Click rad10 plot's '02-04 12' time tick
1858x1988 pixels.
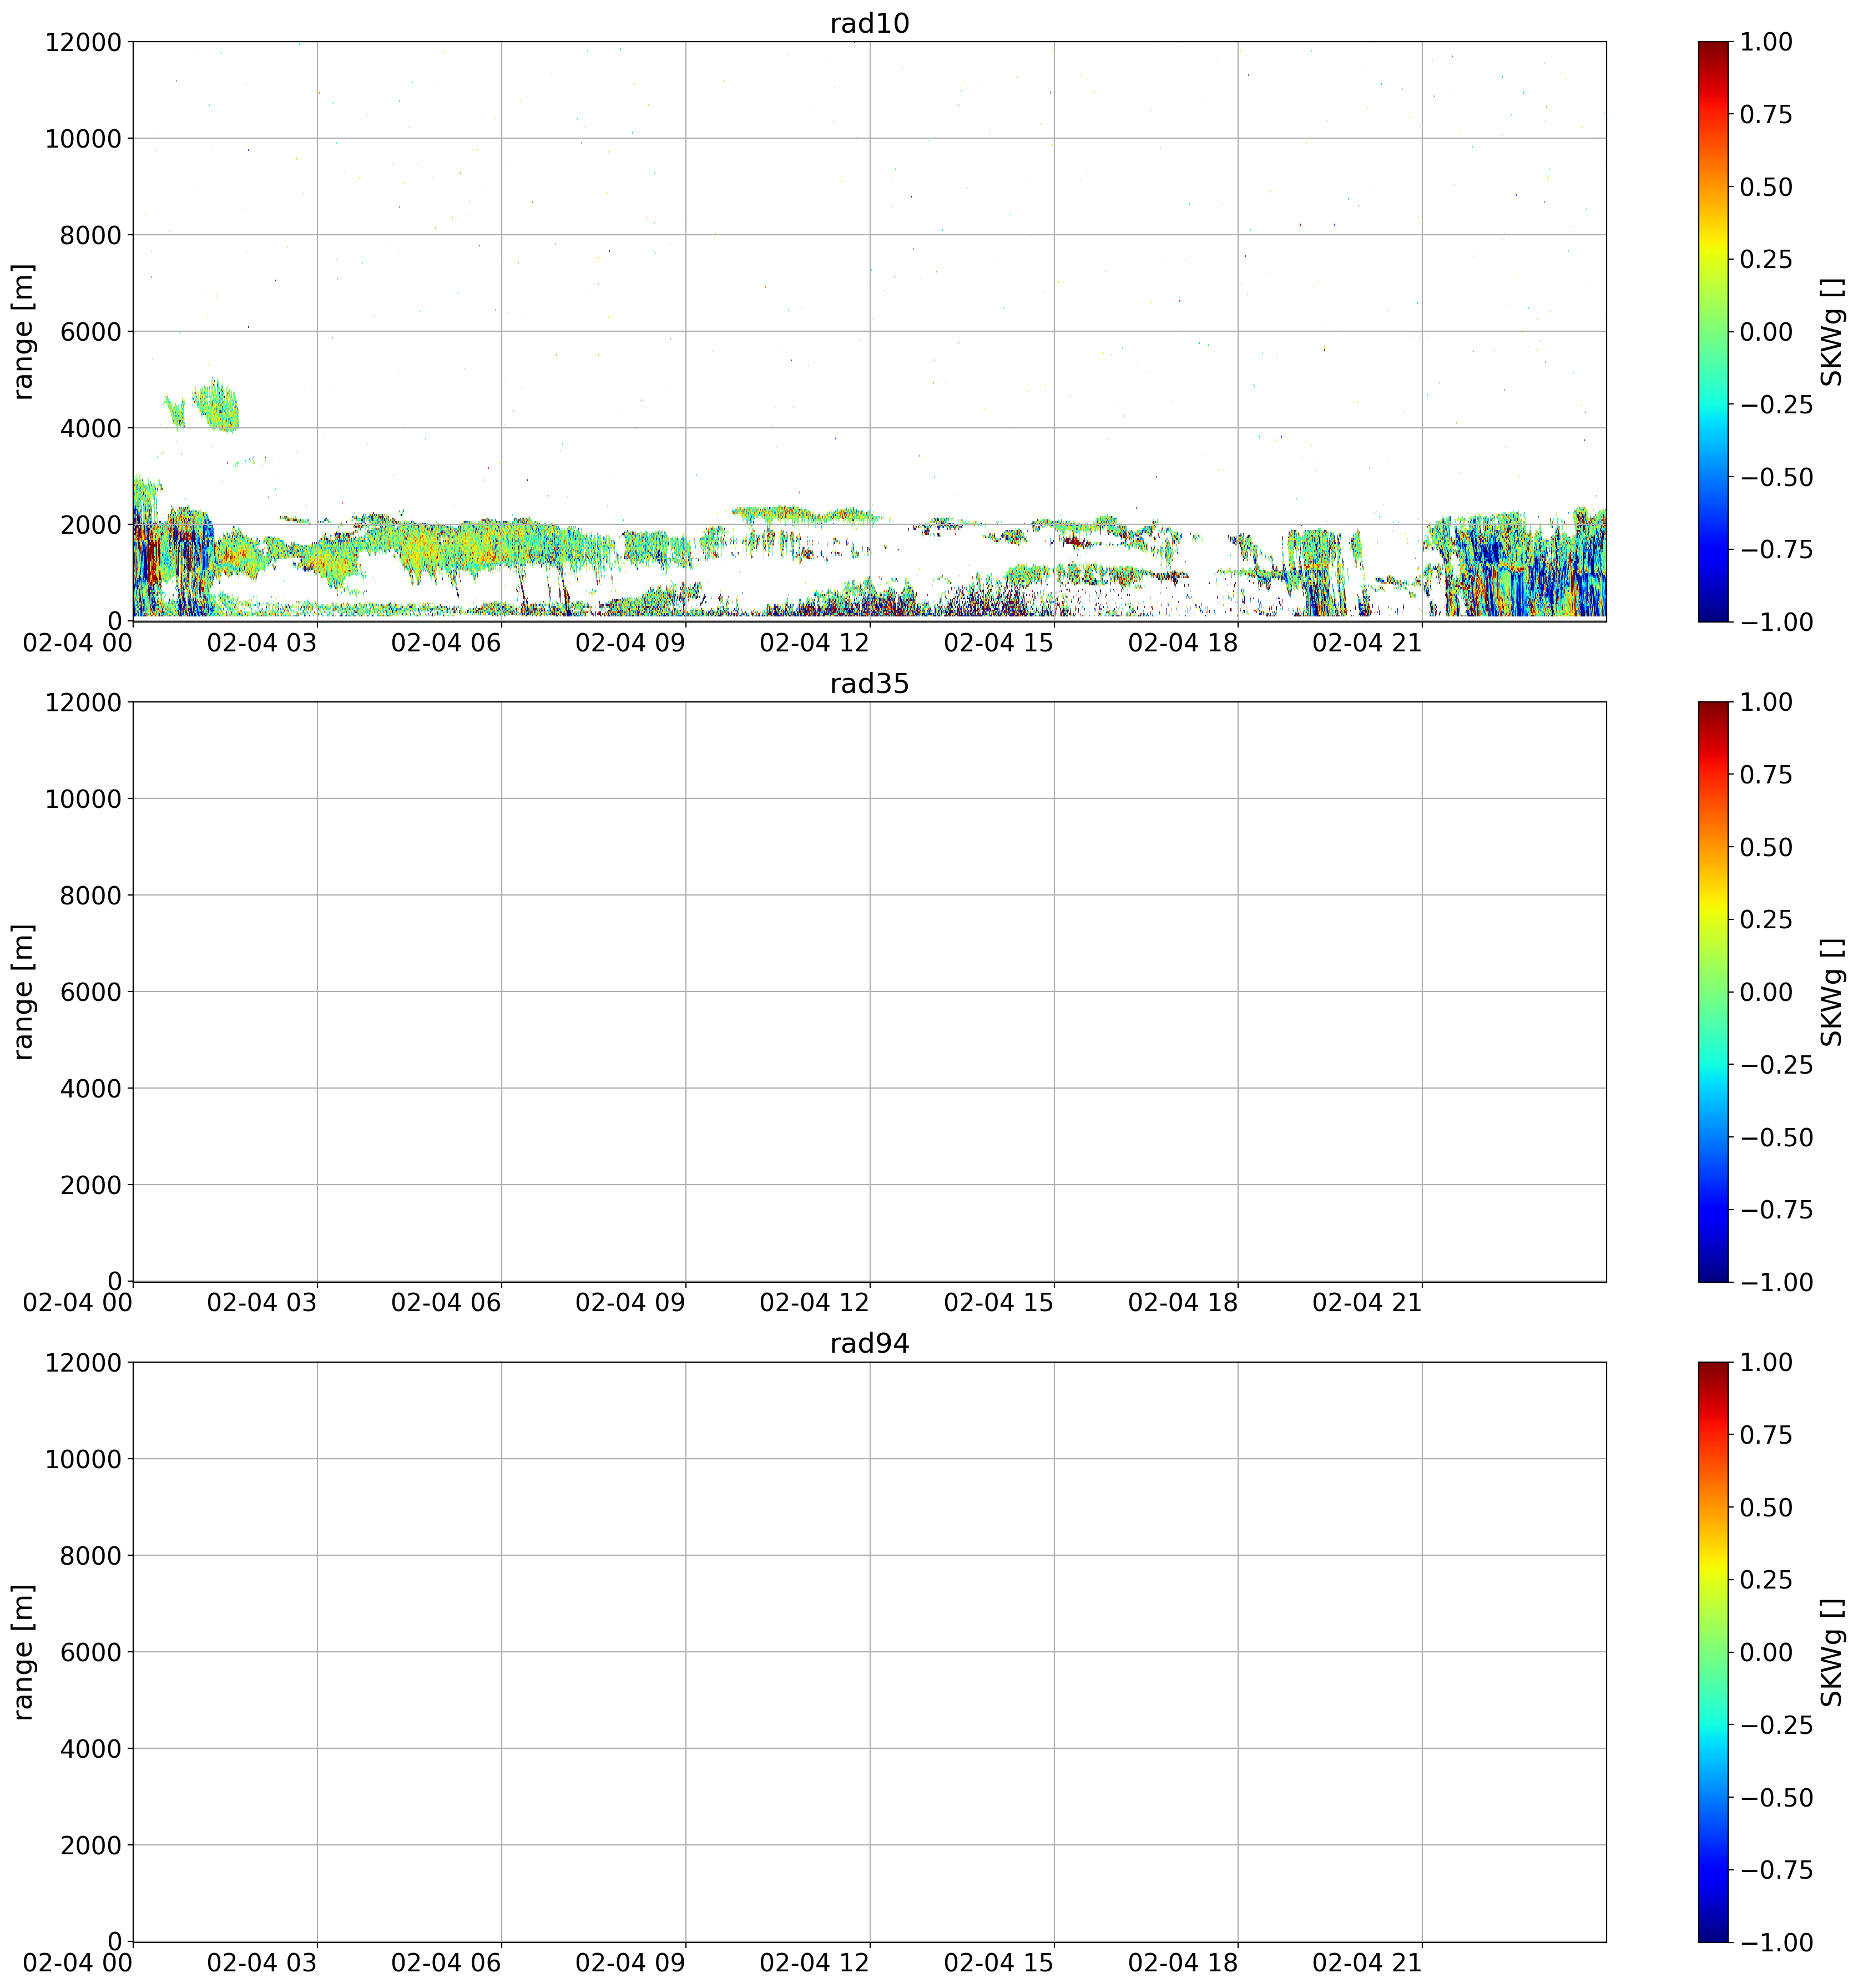814,643
